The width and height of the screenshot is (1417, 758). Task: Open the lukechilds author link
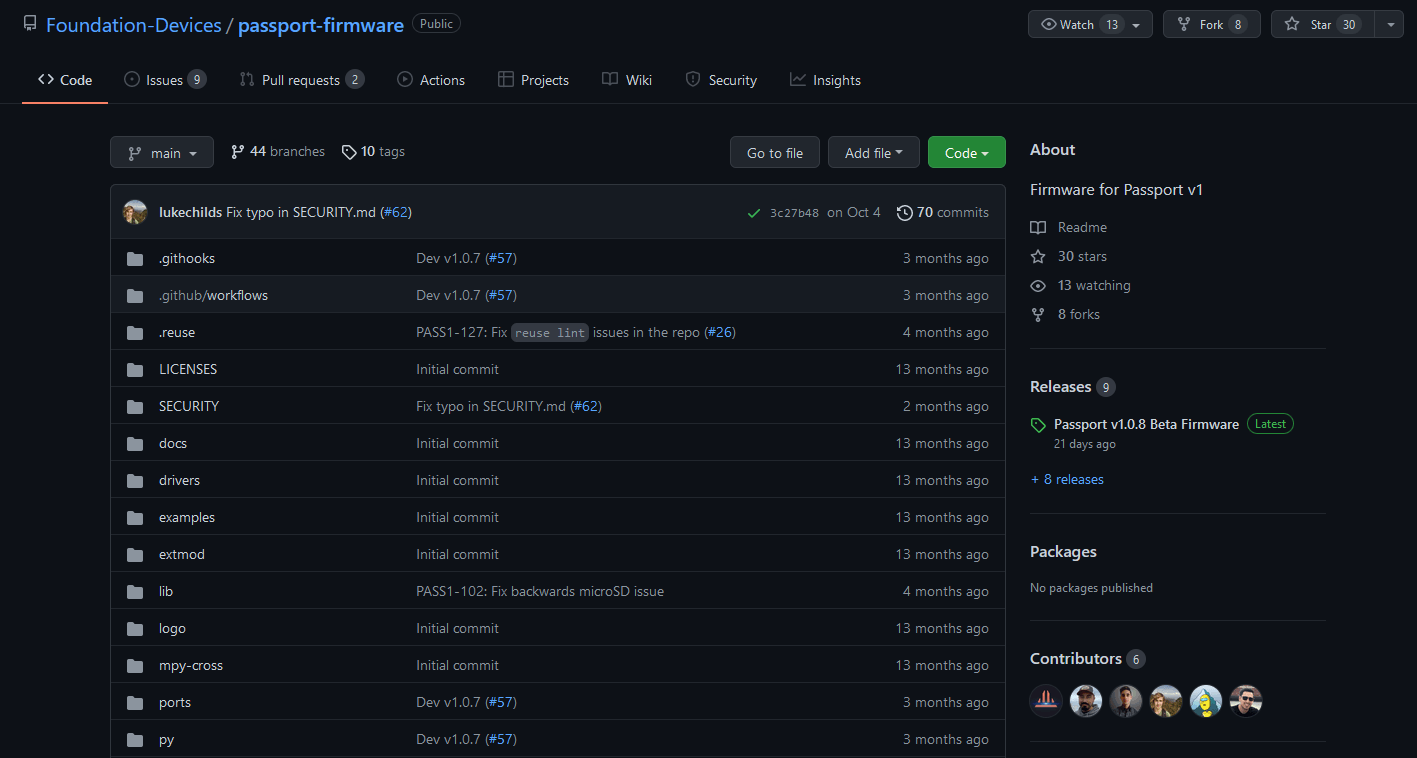190,213
